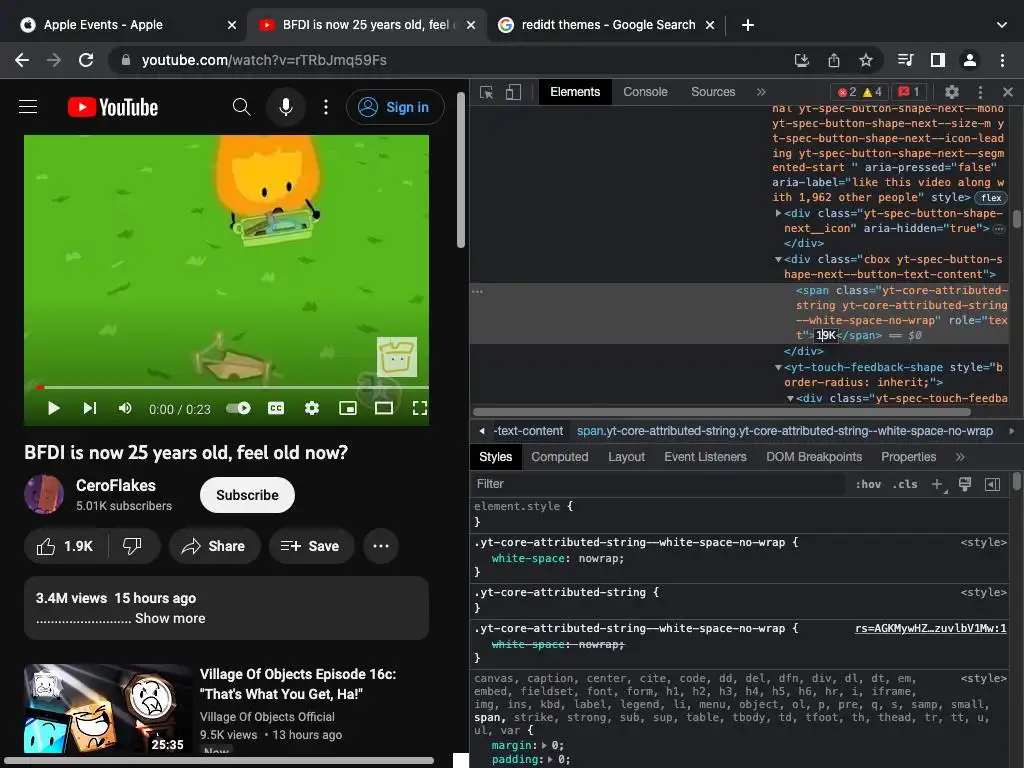Click the Styles Filter input field

coord(660,484)
